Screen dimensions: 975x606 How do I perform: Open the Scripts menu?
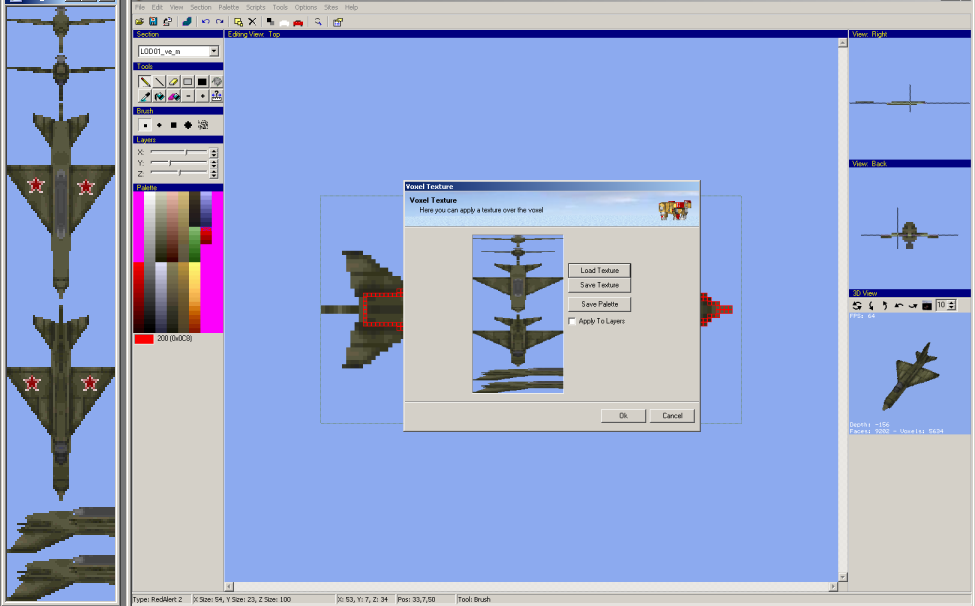[254, 7]
